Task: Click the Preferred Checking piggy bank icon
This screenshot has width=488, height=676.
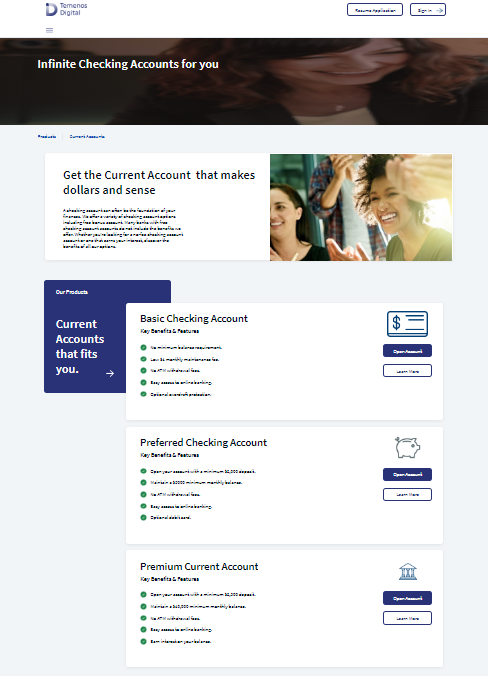Action: point(407,447)
